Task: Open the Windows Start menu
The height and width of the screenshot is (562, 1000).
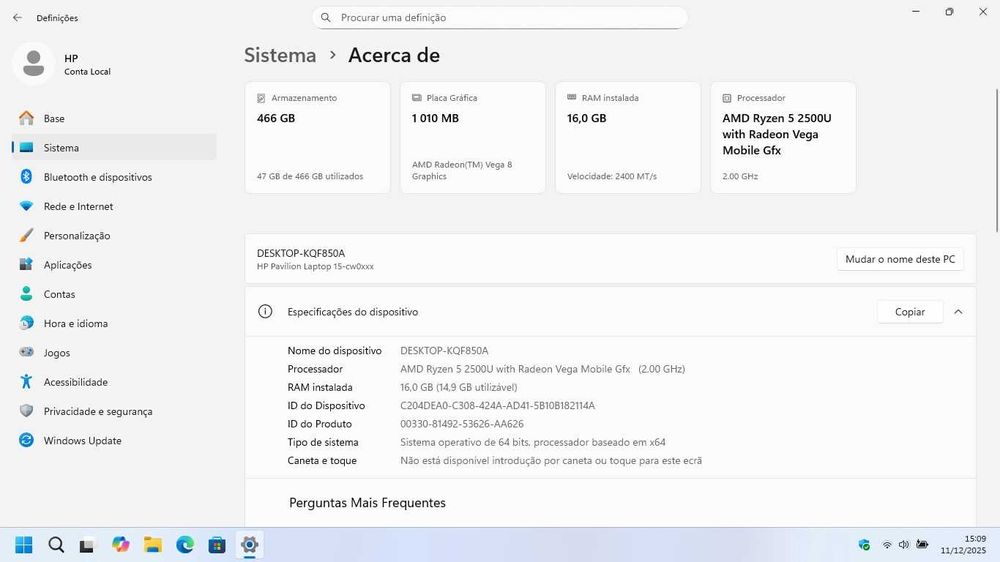Action: tap(24, 545)
